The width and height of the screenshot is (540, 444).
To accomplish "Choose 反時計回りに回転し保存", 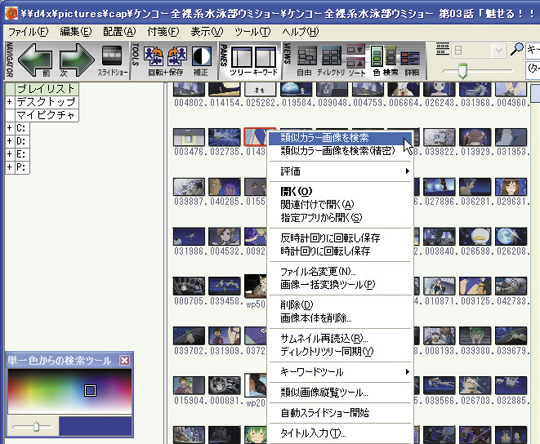I will 340,238.
